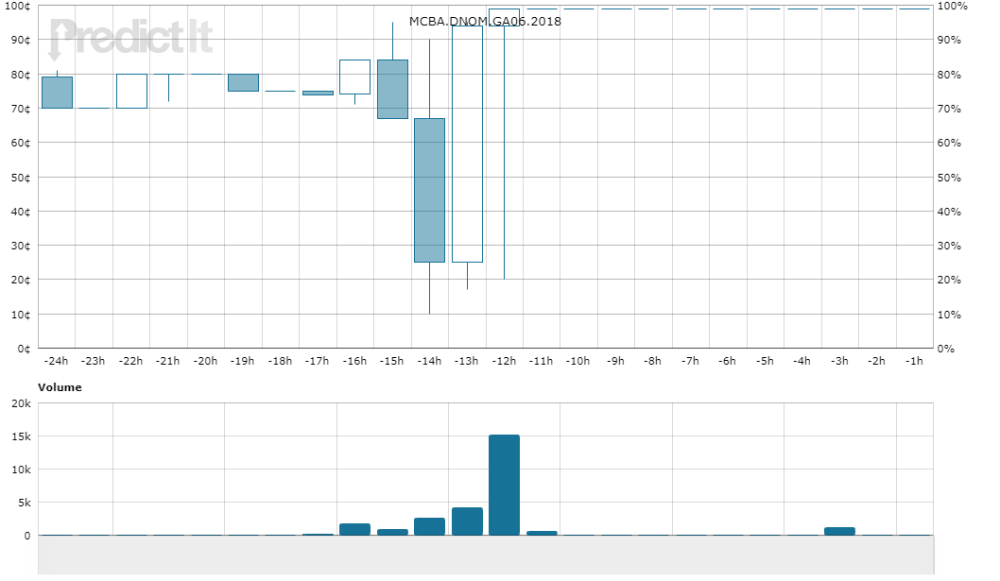Click the small volume bar at -11h
Screen dimensions: 1000x581
[x=541, y=533]
